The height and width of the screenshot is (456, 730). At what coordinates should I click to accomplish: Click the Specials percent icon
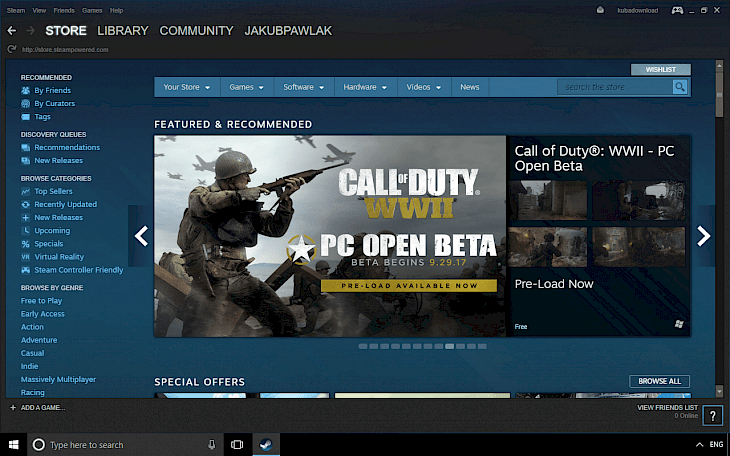(26, 244)
